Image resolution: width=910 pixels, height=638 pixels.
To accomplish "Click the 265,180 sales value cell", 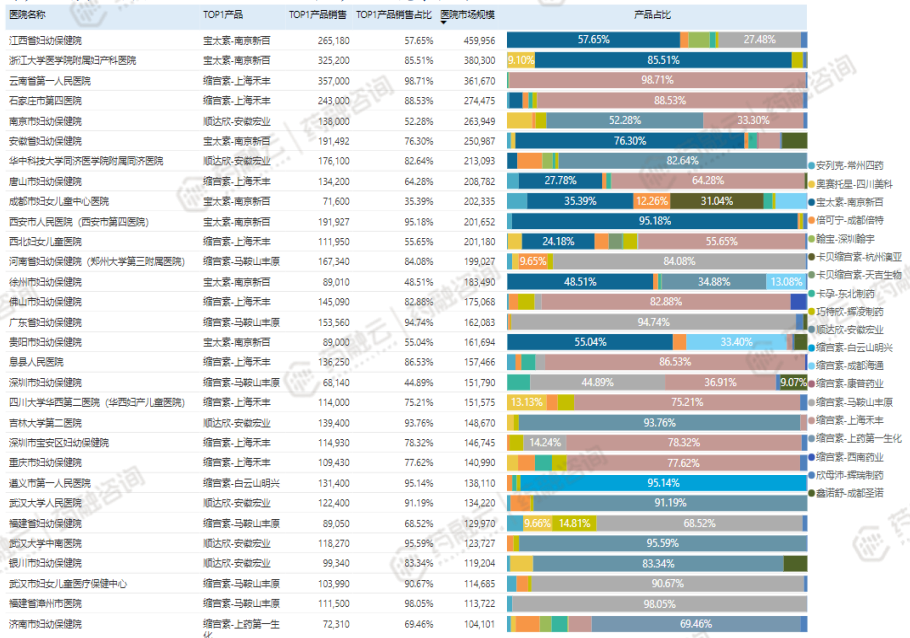I will [x=333, y=40].
